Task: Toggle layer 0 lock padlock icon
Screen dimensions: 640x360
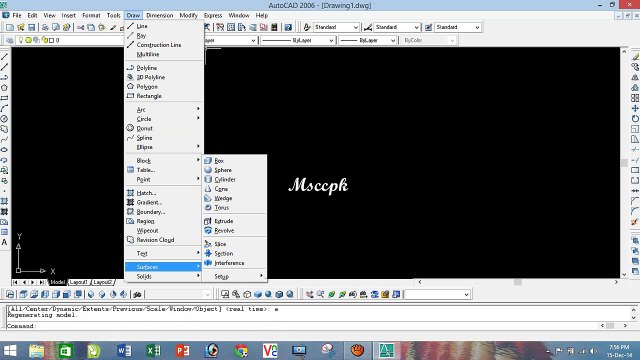Action: (x=44, y=40)
